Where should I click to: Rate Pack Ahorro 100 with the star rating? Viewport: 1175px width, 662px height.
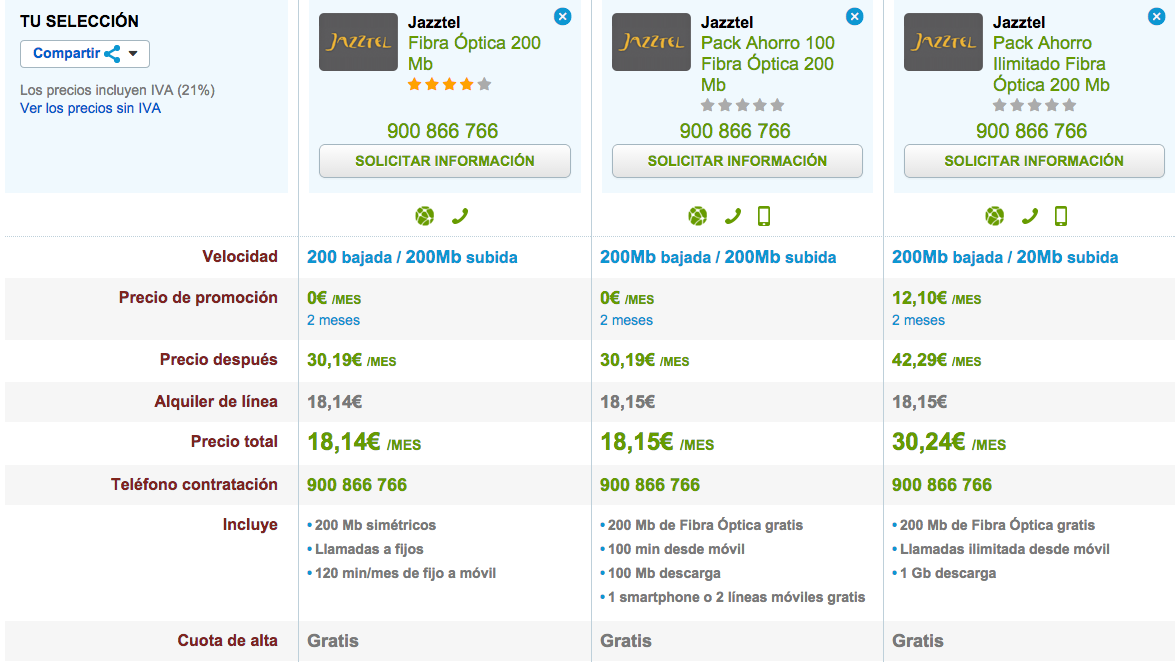742,105
